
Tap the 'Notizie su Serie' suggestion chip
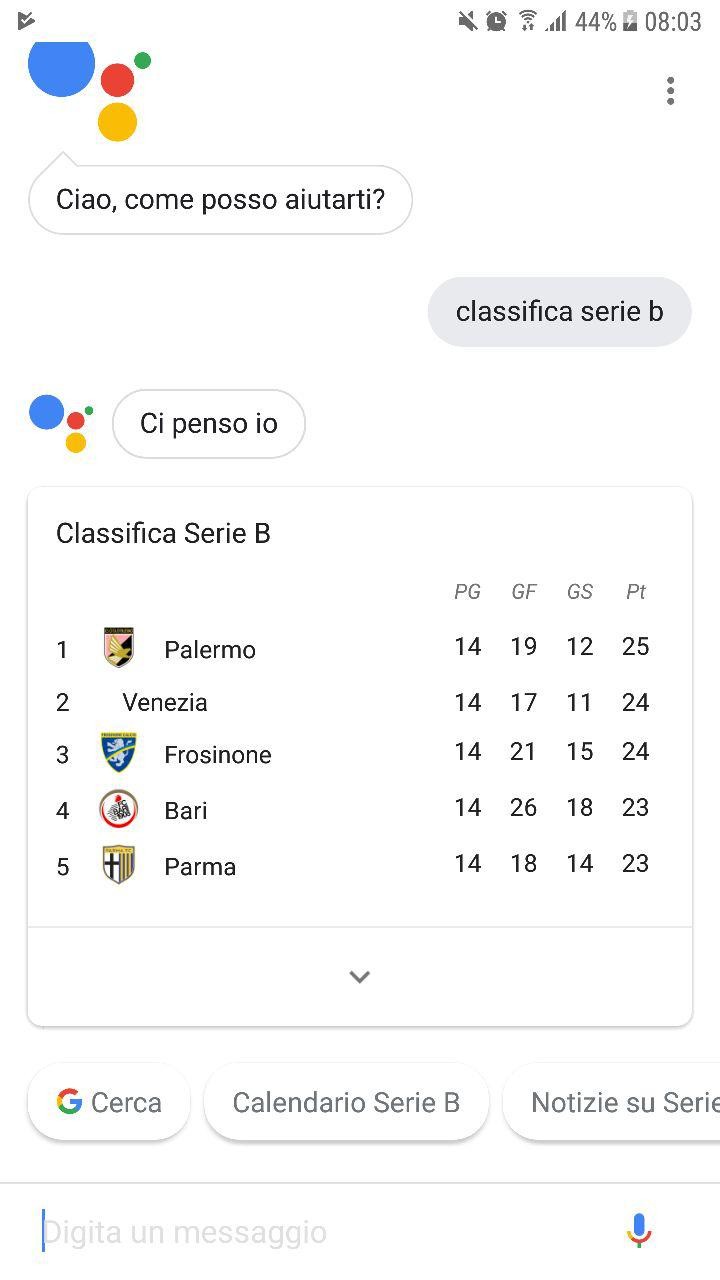[615, 1102]
